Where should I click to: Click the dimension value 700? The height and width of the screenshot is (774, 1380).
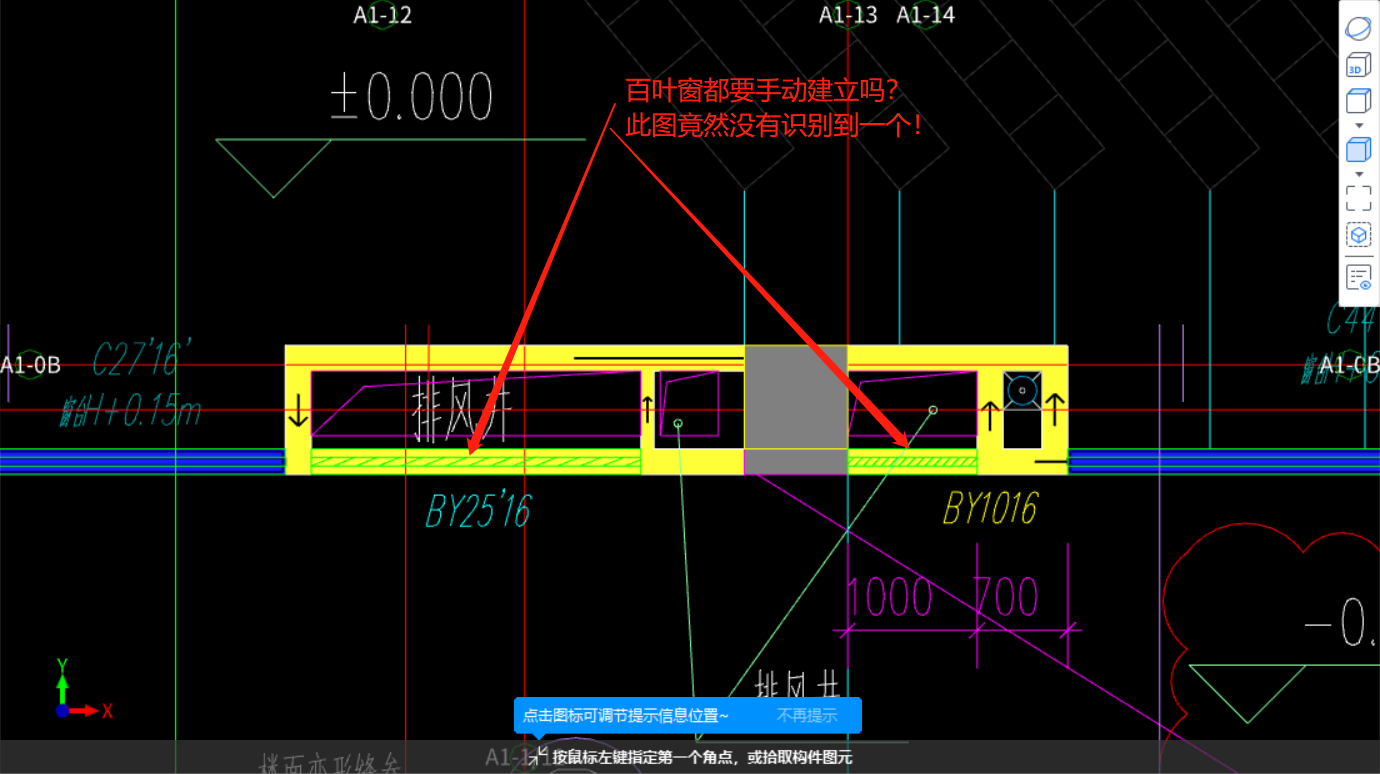pos(1006,598)
